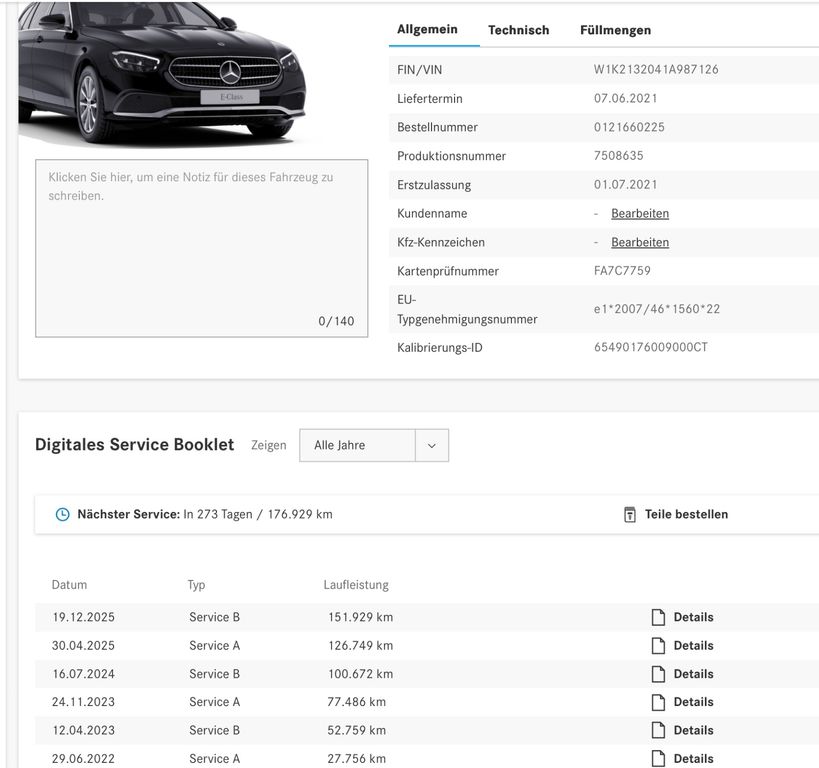Expand the year filter chevron arrow

click(432, 445)
